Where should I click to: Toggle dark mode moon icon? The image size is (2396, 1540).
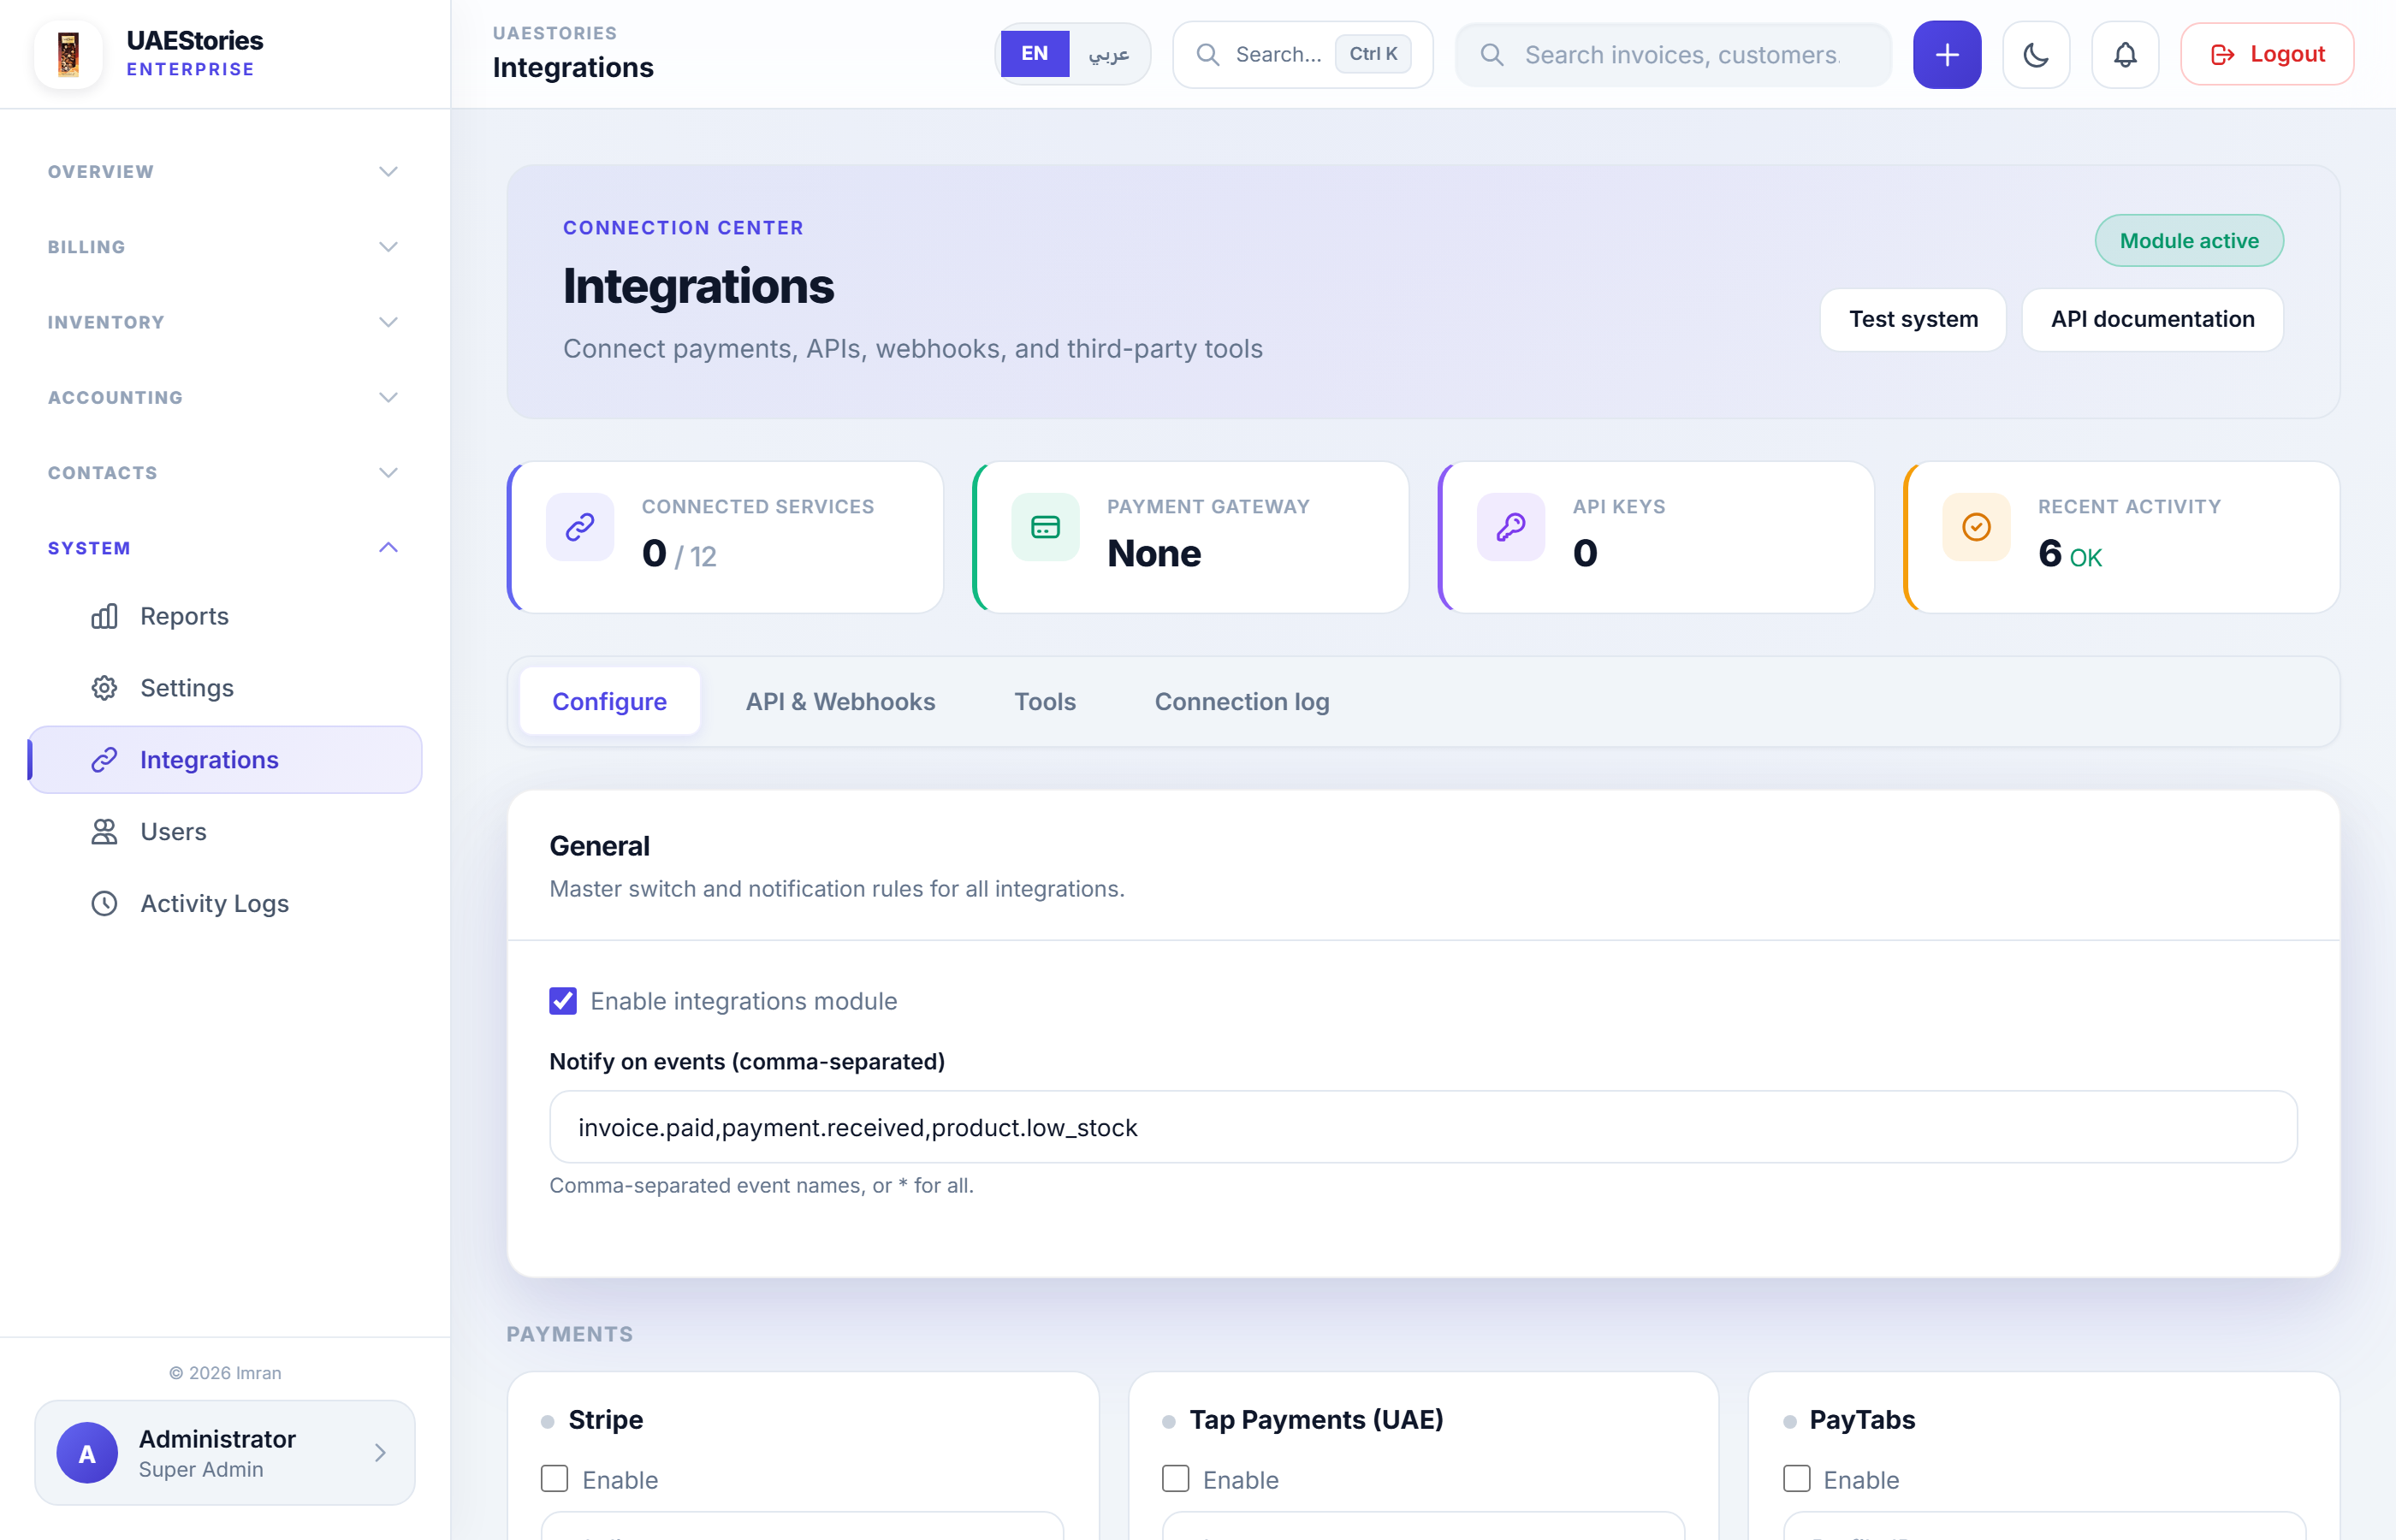pyautogui.click(x=2035, y=54)
